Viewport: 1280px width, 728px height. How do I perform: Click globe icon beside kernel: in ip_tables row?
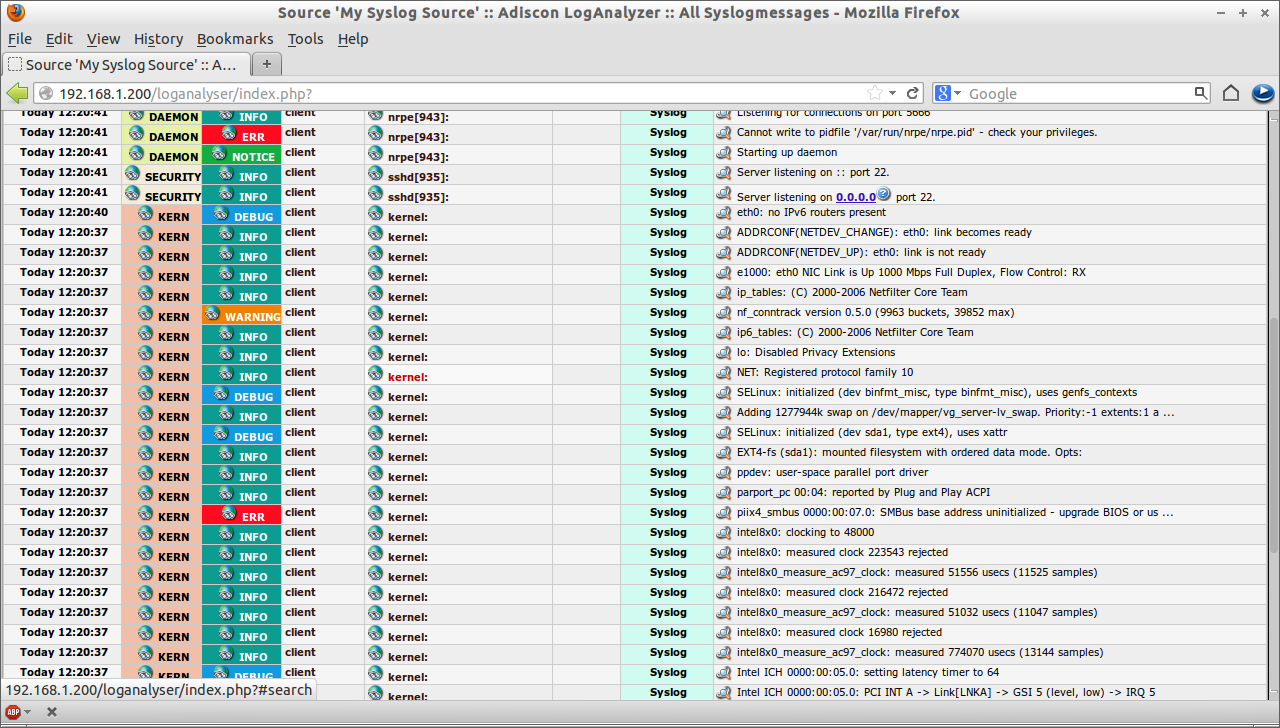[375, 293]
